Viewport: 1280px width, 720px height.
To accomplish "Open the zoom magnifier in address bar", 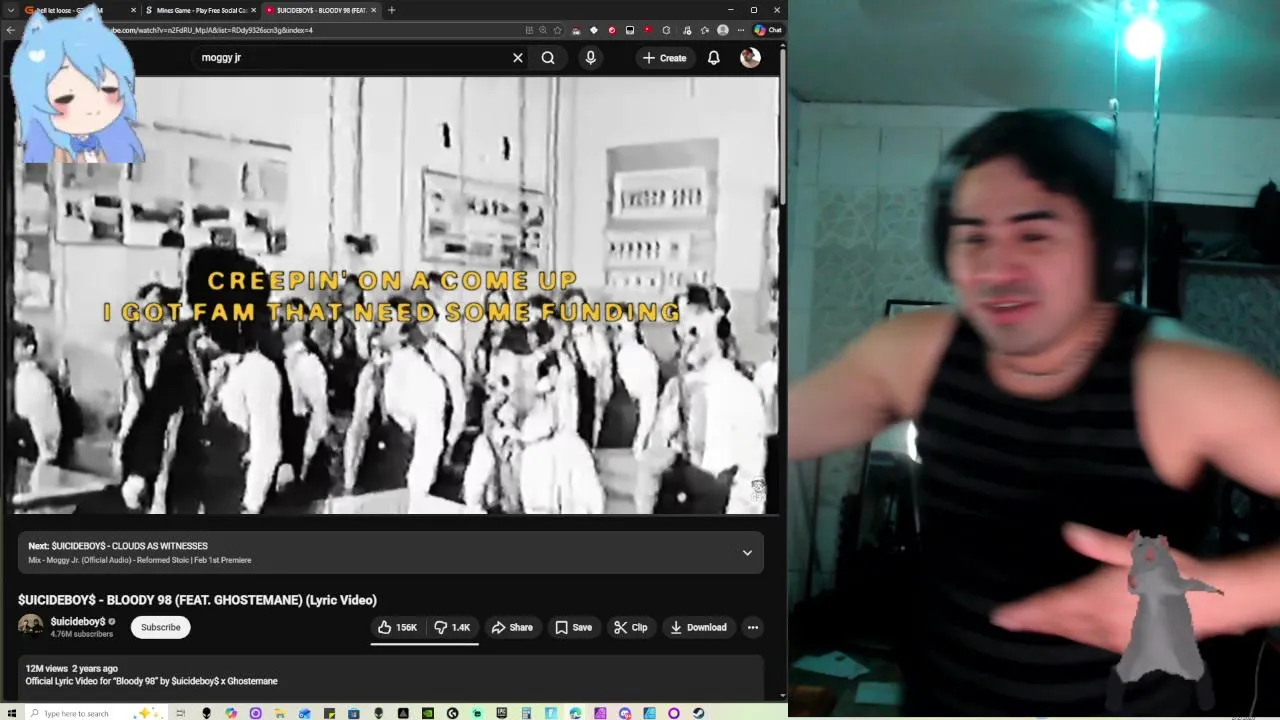I will (x=543, y=30).
